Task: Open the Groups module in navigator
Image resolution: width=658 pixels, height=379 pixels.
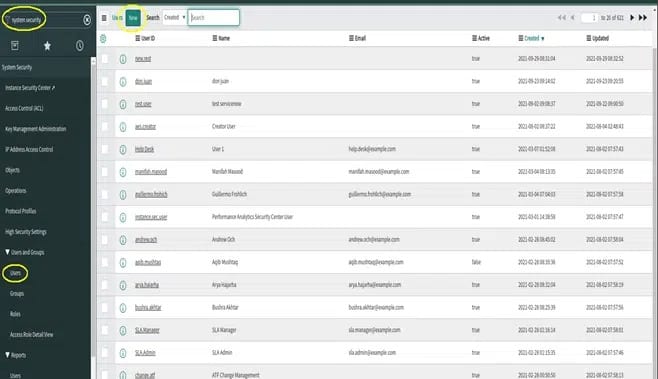Action: pyautogui.click(x=17, y=294)
